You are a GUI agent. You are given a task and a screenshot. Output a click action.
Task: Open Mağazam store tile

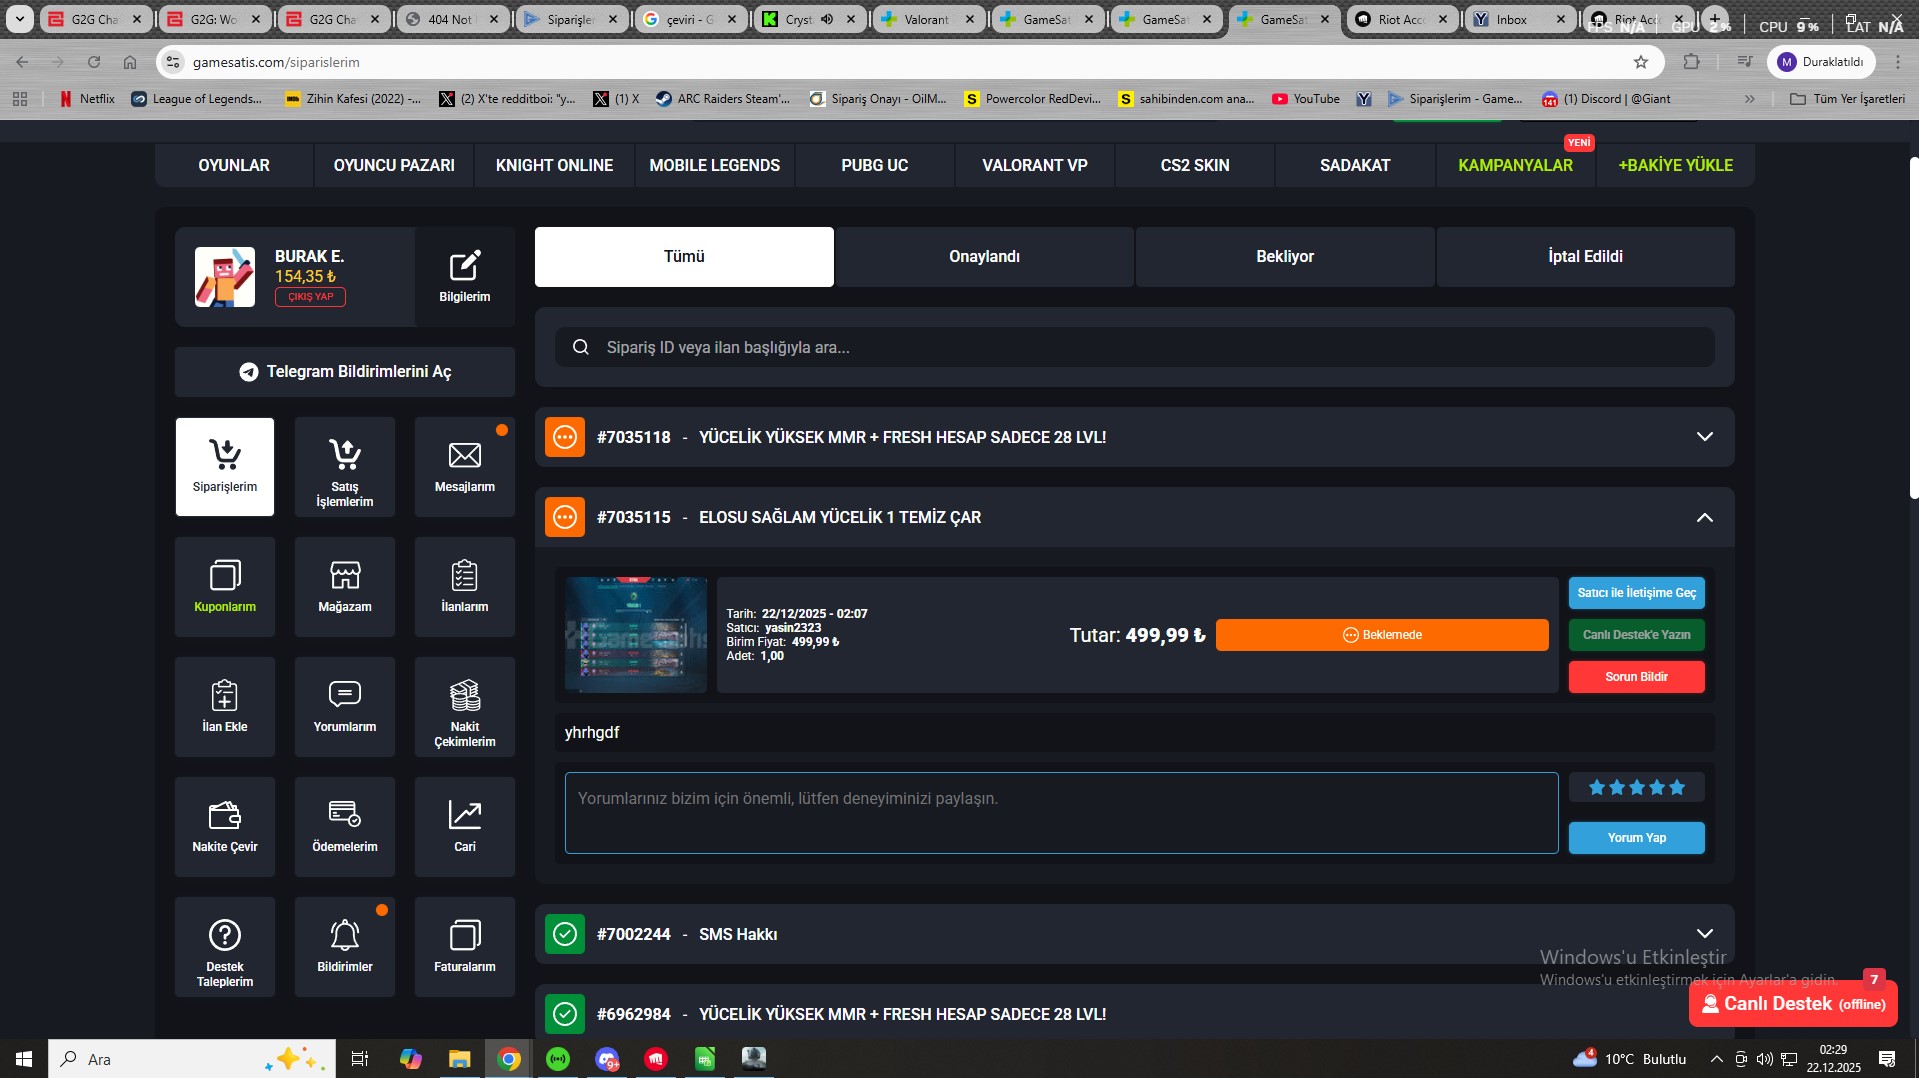pyautogui.click(x=345, y=587)
